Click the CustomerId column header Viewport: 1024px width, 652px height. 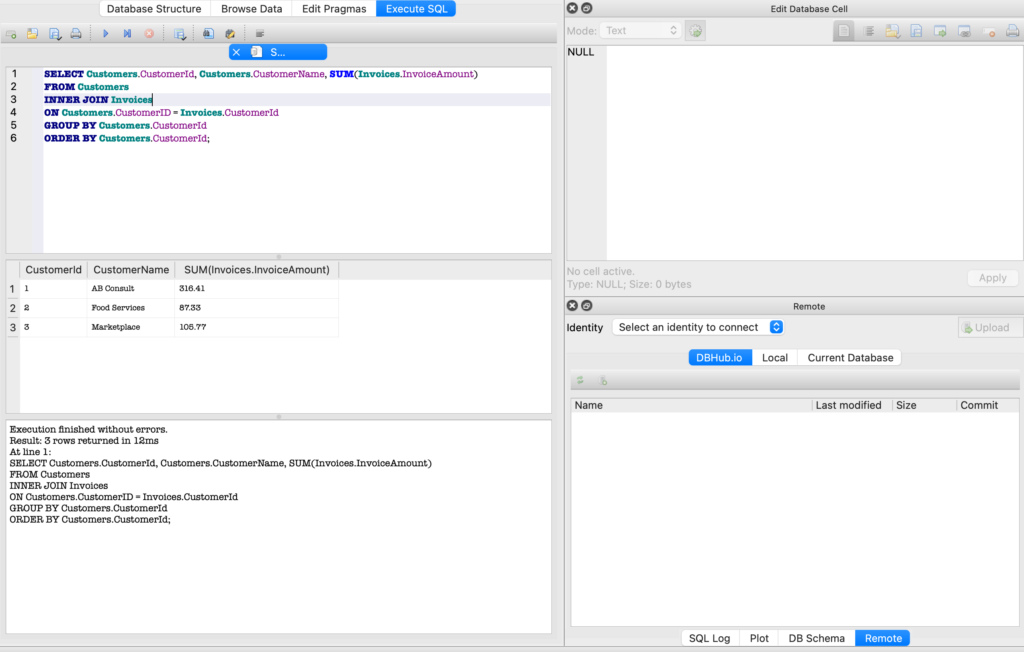[x=54, y=270]
